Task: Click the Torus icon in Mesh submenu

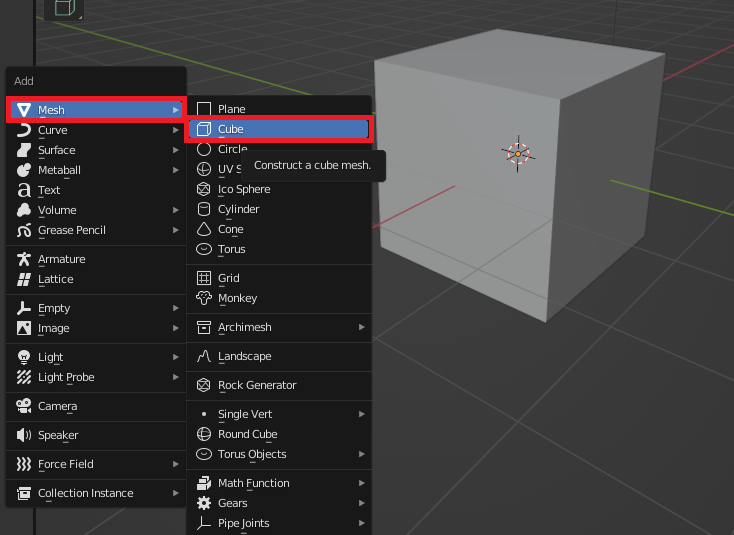Action: click(x=204, y=249)
